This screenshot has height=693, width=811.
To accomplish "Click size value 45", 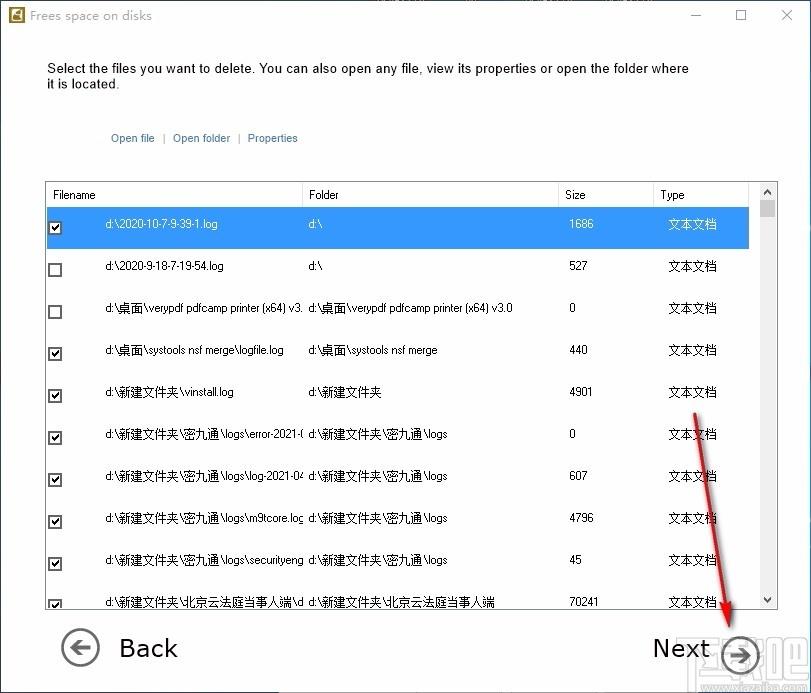I will click(575, 560).
